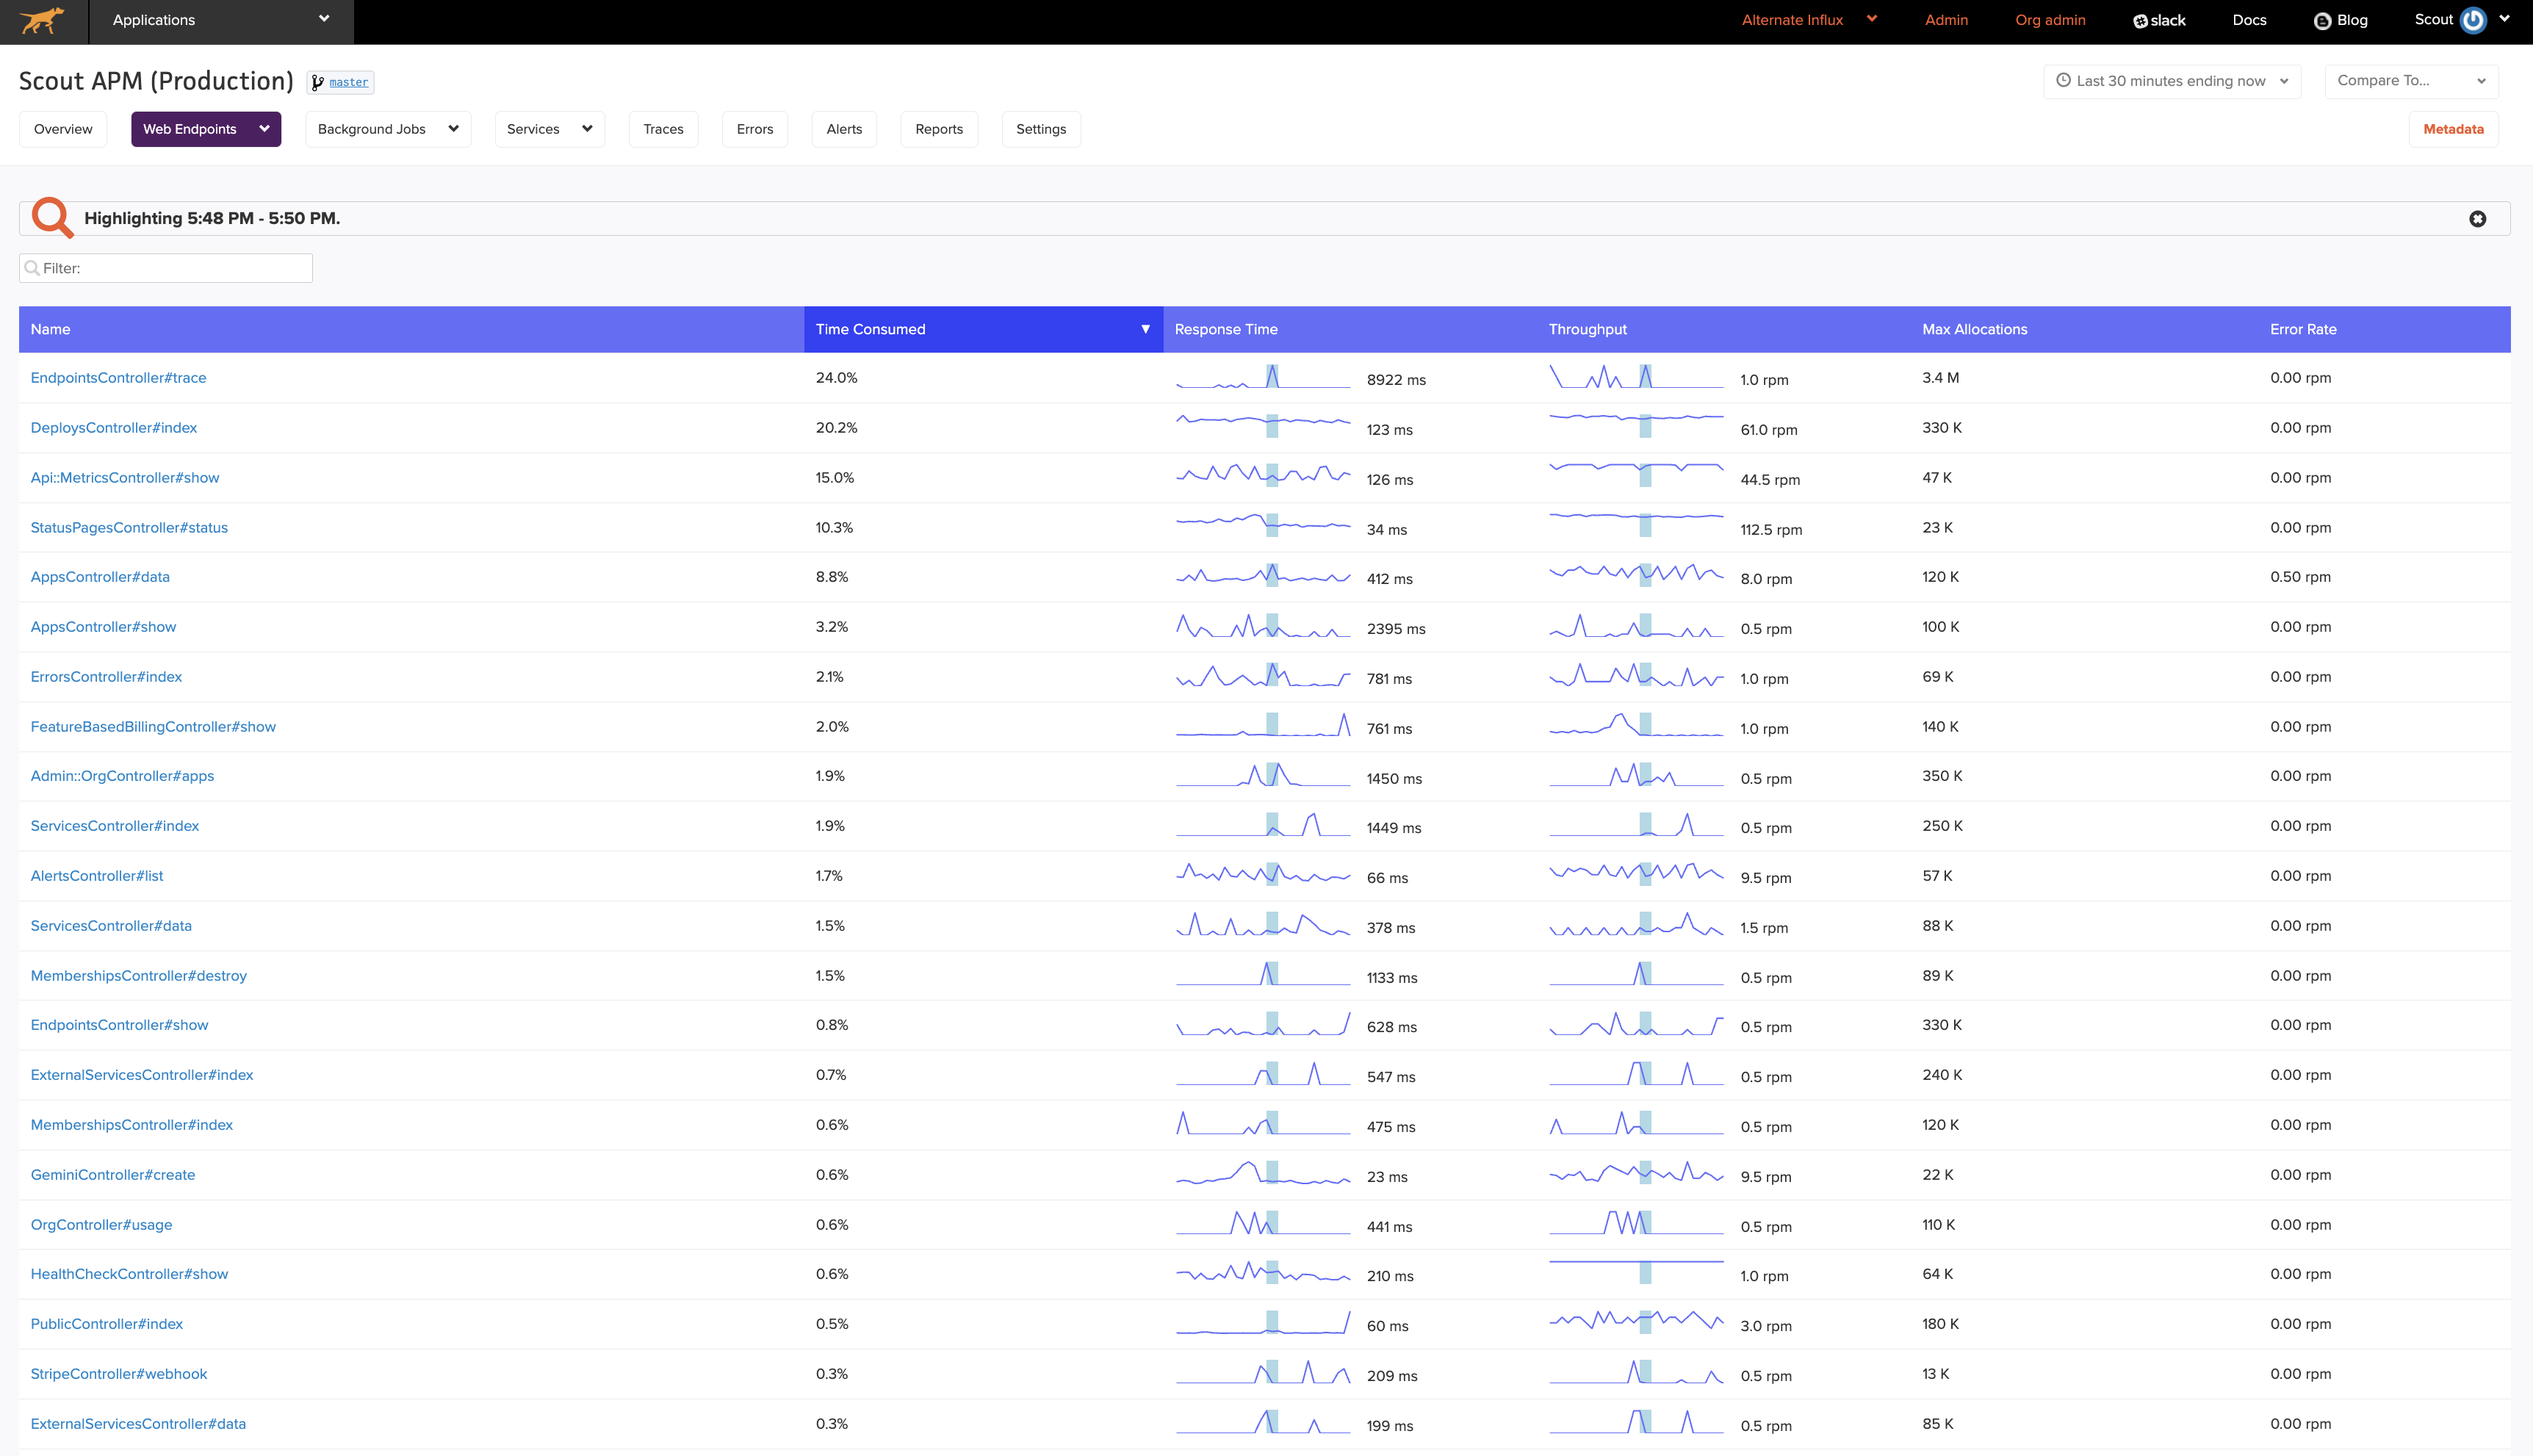Click the response time sparkline for PublicController#index

click(x=1263, y=1323)
